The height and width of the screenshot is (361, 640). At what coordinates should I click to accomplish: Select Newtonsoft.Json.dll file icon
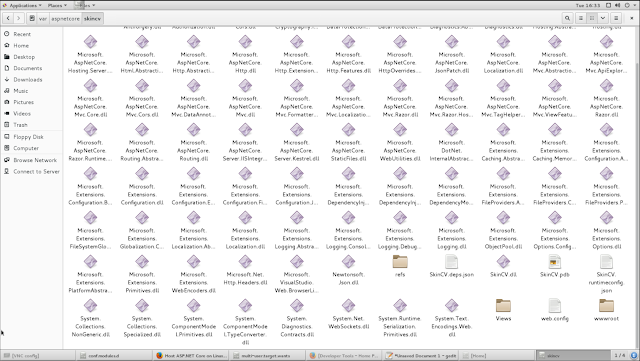(x=349, y=262)
